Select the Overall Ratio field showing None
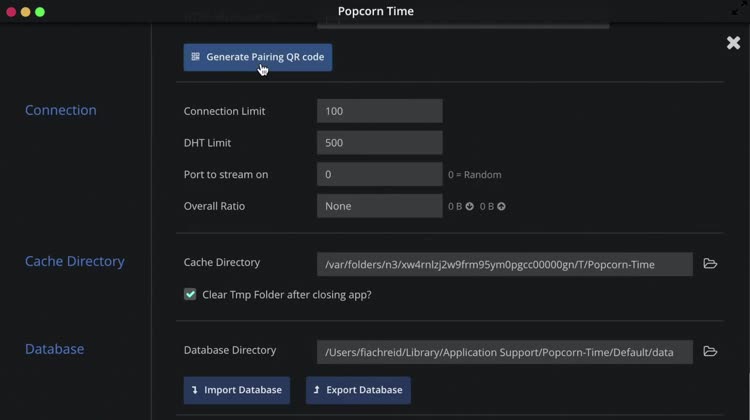Viewport: 750px width, 420px height. tap(379, 206)
